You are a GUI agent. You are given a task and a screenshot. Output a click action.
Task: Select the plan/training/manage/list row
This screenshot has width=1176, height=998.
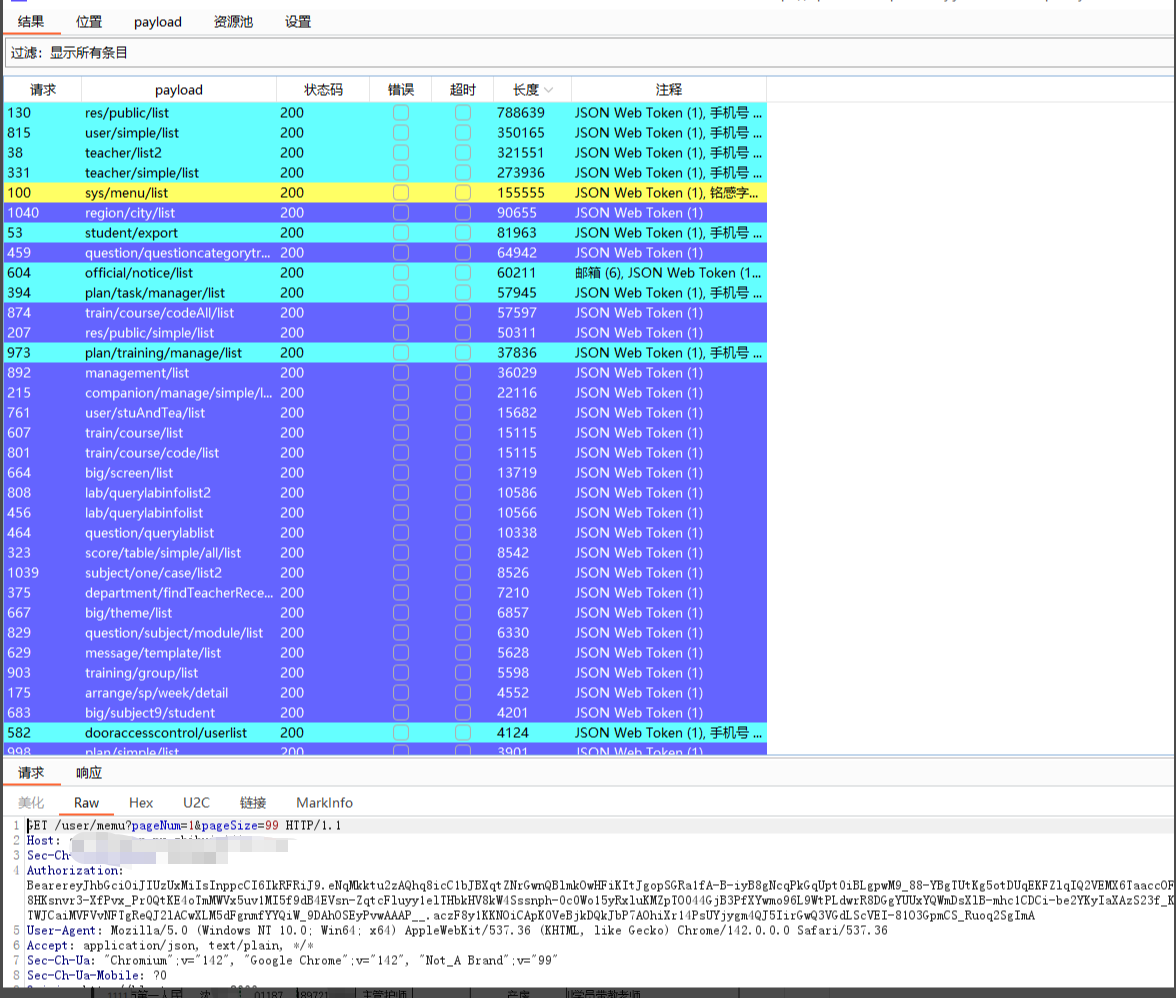pos(386,352)
